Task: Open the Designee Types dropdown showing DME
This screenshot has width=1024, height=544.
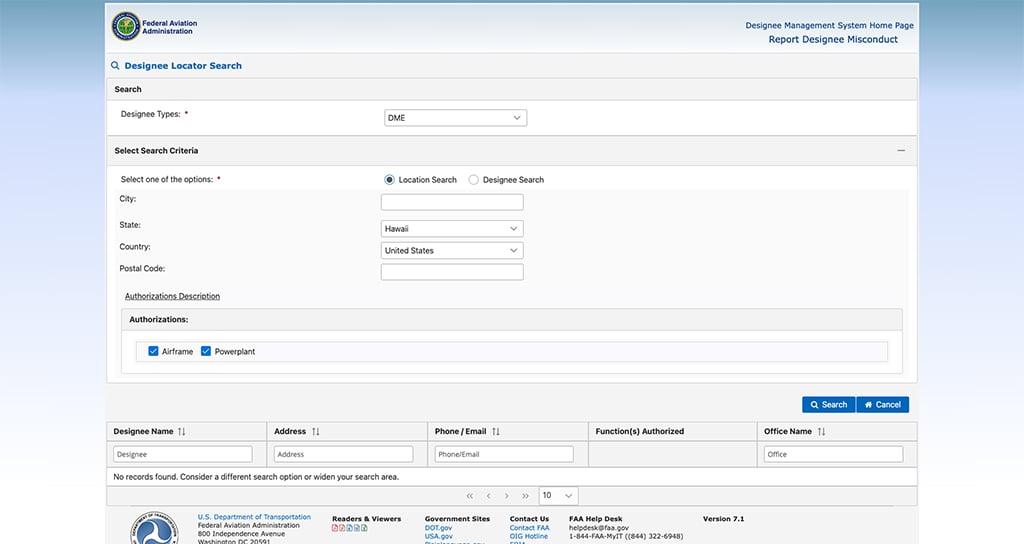Action: [x=455, y=118]
